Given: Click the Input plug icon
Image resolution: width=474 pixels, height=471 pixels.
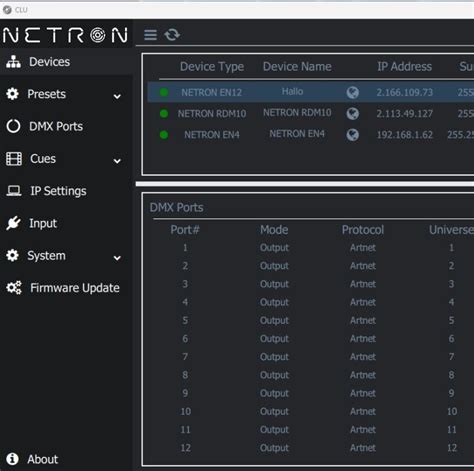Looking at the screenshot, I should (13, 223).
